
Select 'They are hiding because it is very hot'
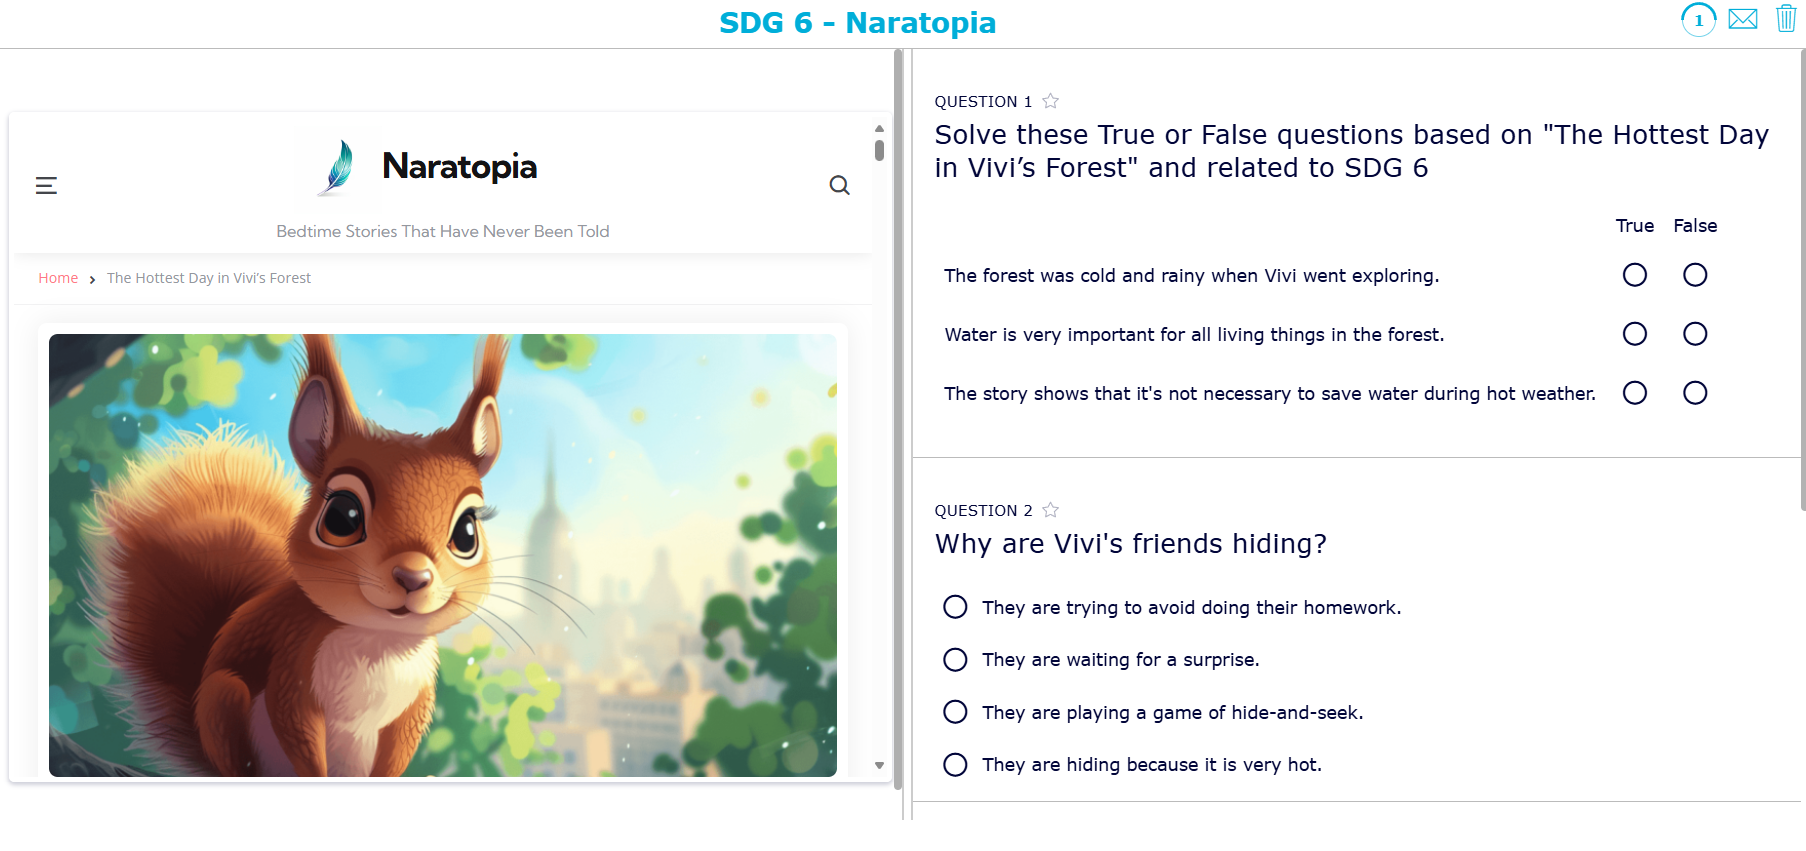955,765
